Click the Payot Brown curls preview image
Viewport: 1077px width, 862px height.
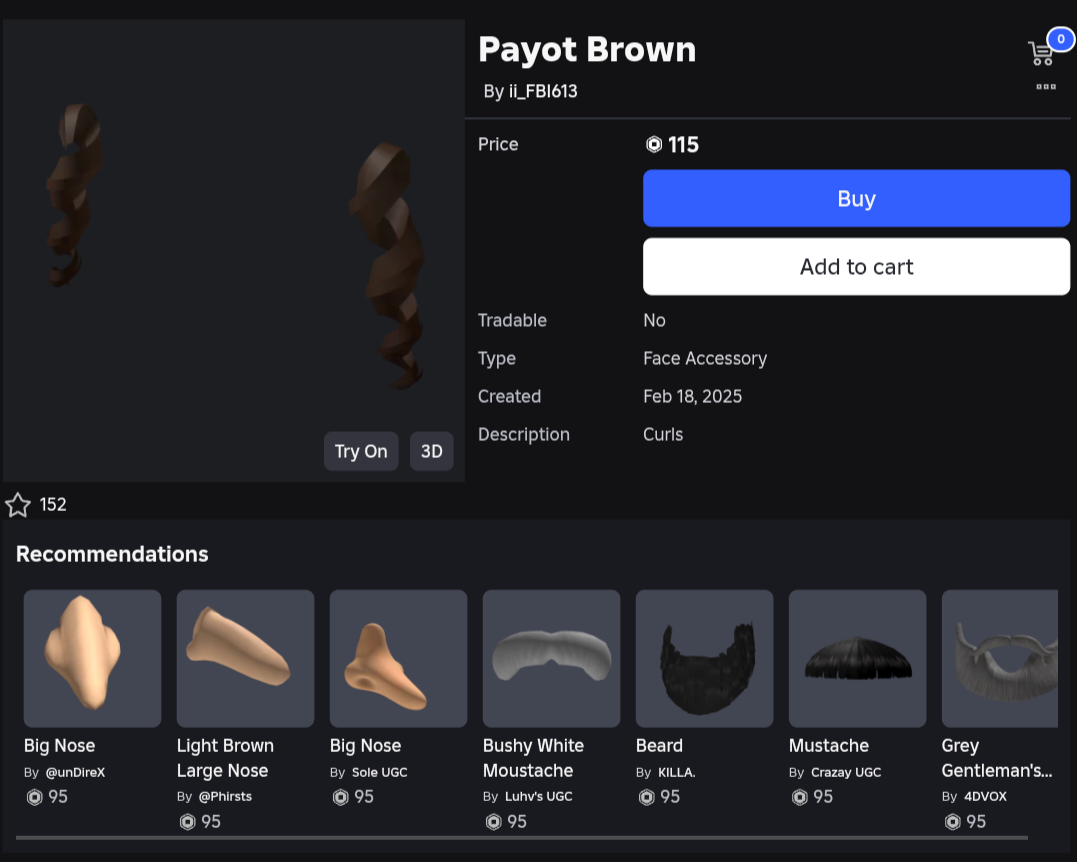tap(234, 251)
